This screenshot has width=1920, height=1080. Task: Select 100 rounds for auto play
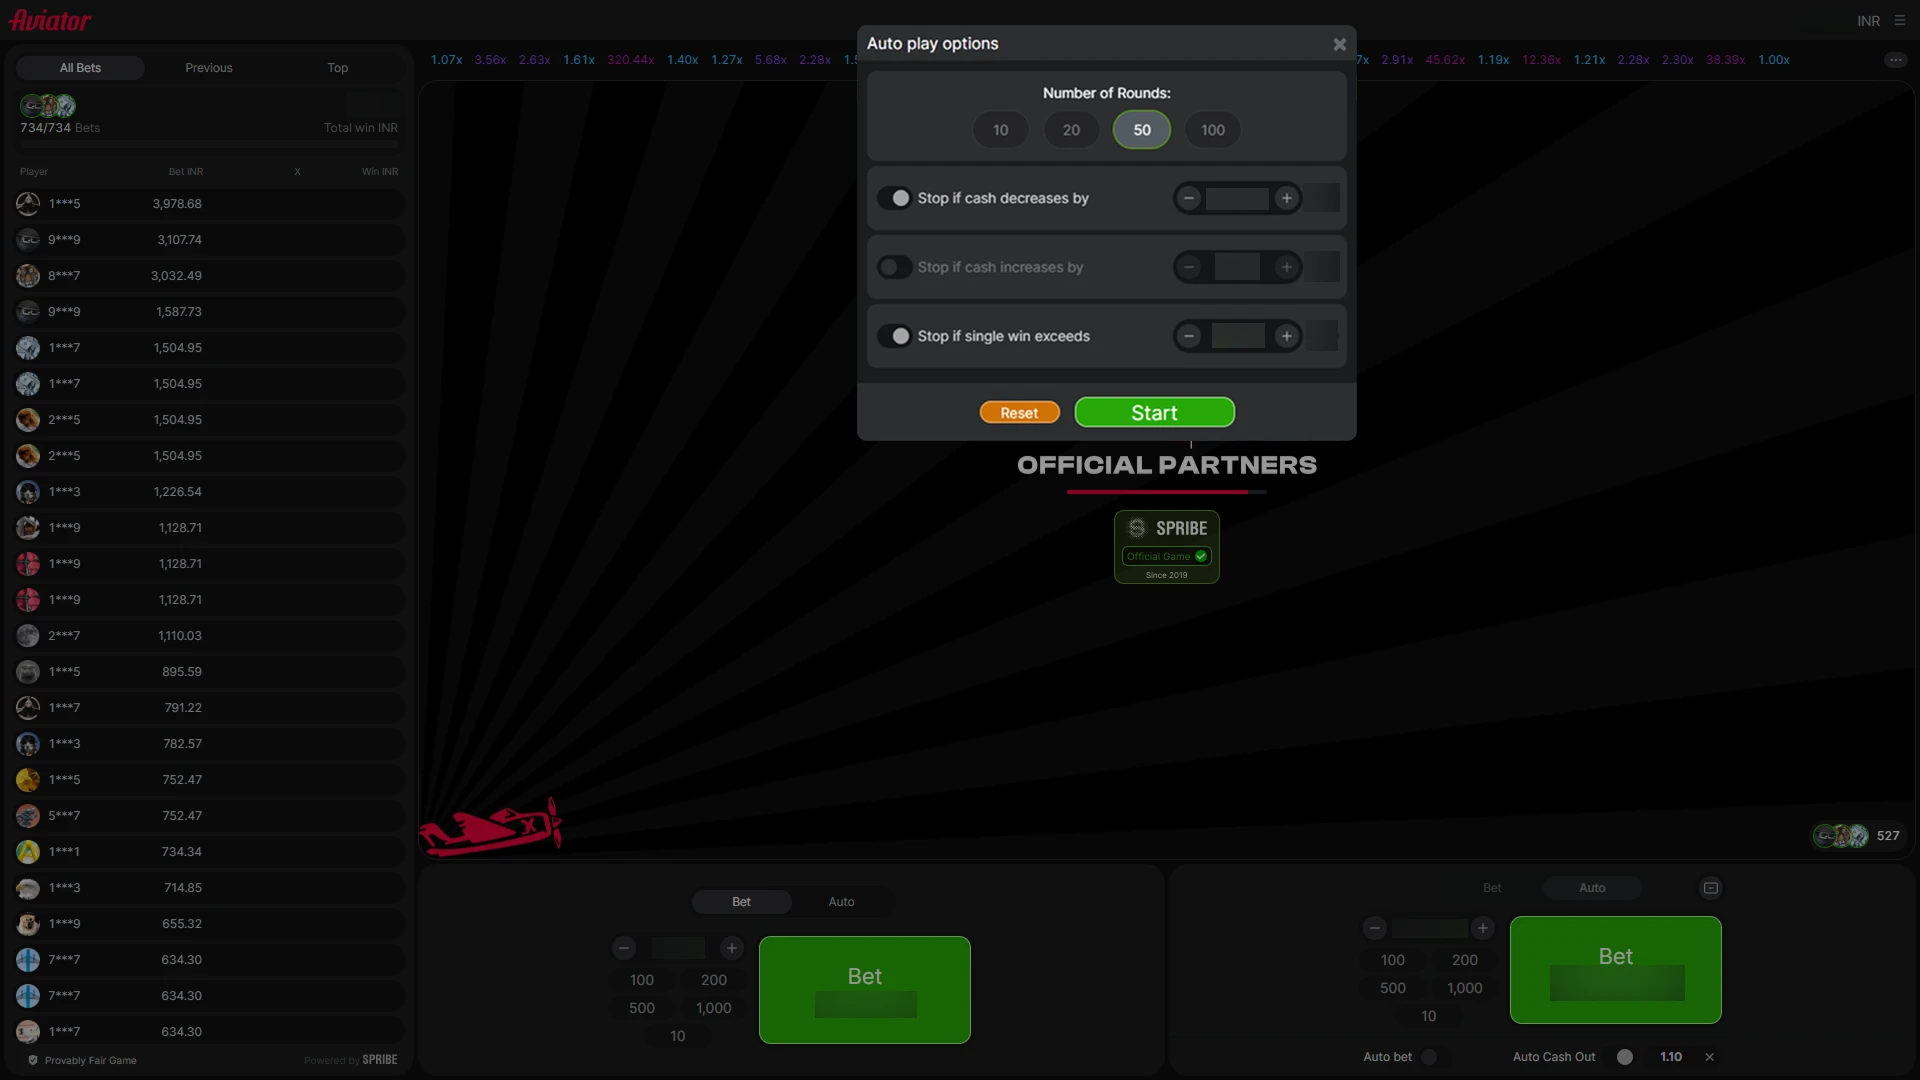click(1212, 129)
